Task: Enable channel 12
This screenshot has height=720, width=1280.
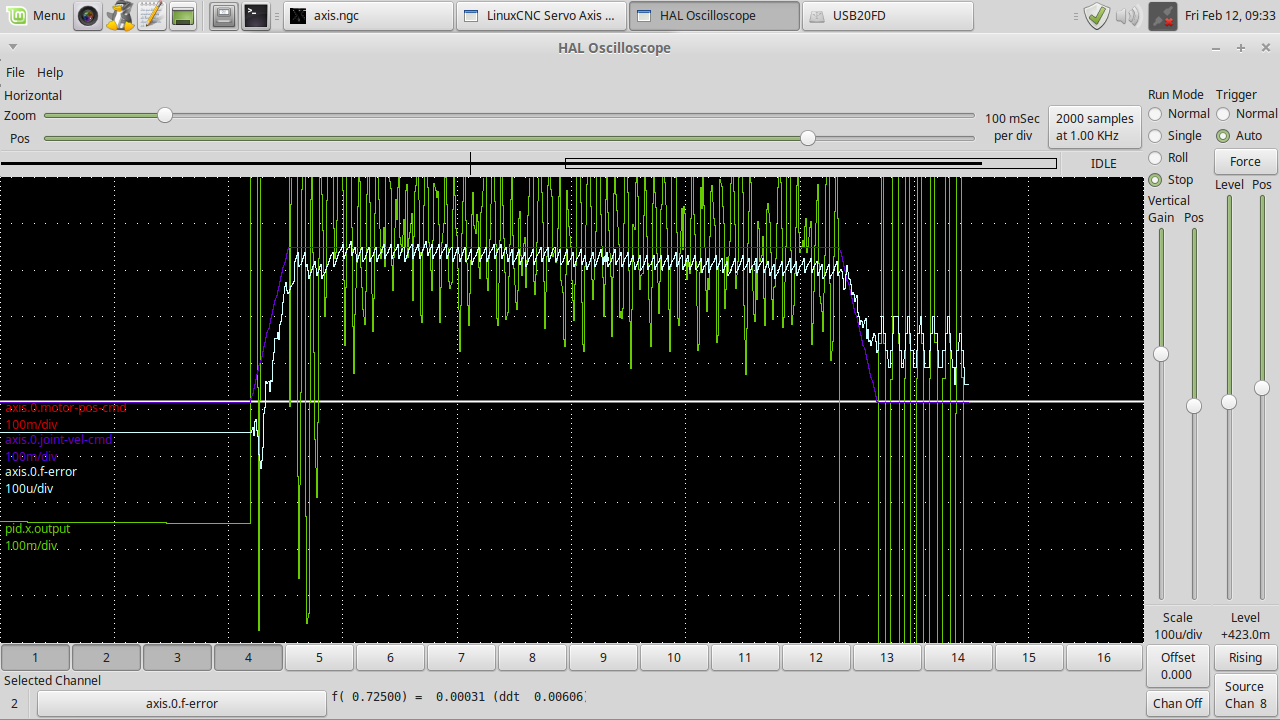Action: click(x=816, y=657)
